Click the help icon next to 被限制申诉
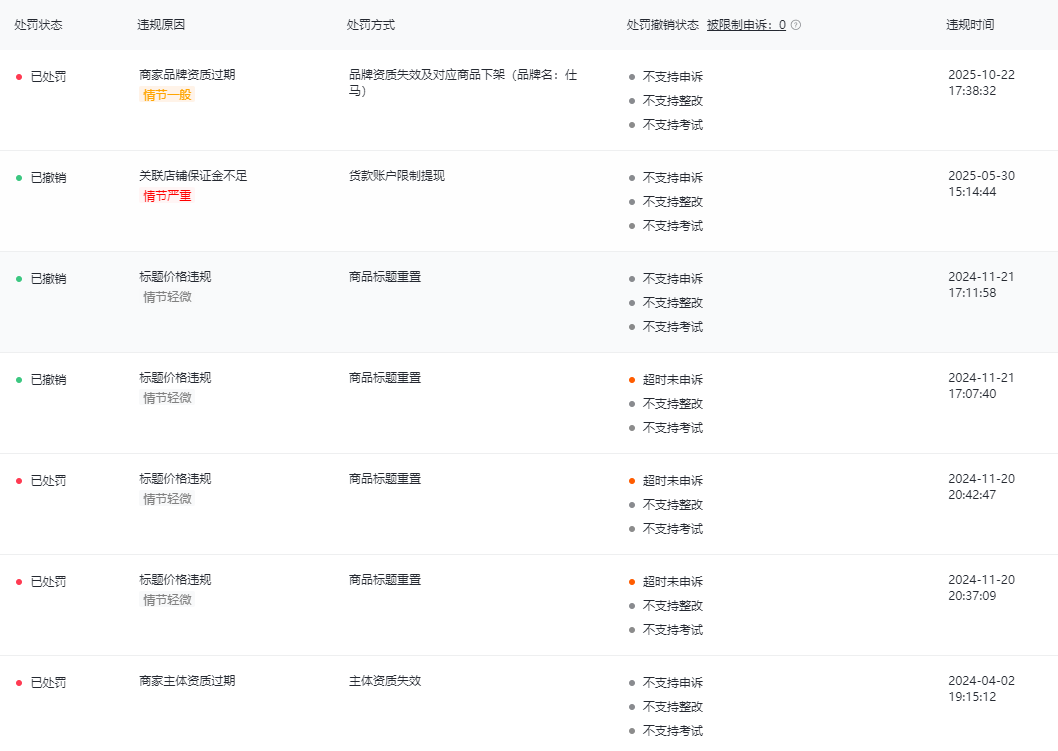The height and width of the screenshot is (751, 1058). 796,25
